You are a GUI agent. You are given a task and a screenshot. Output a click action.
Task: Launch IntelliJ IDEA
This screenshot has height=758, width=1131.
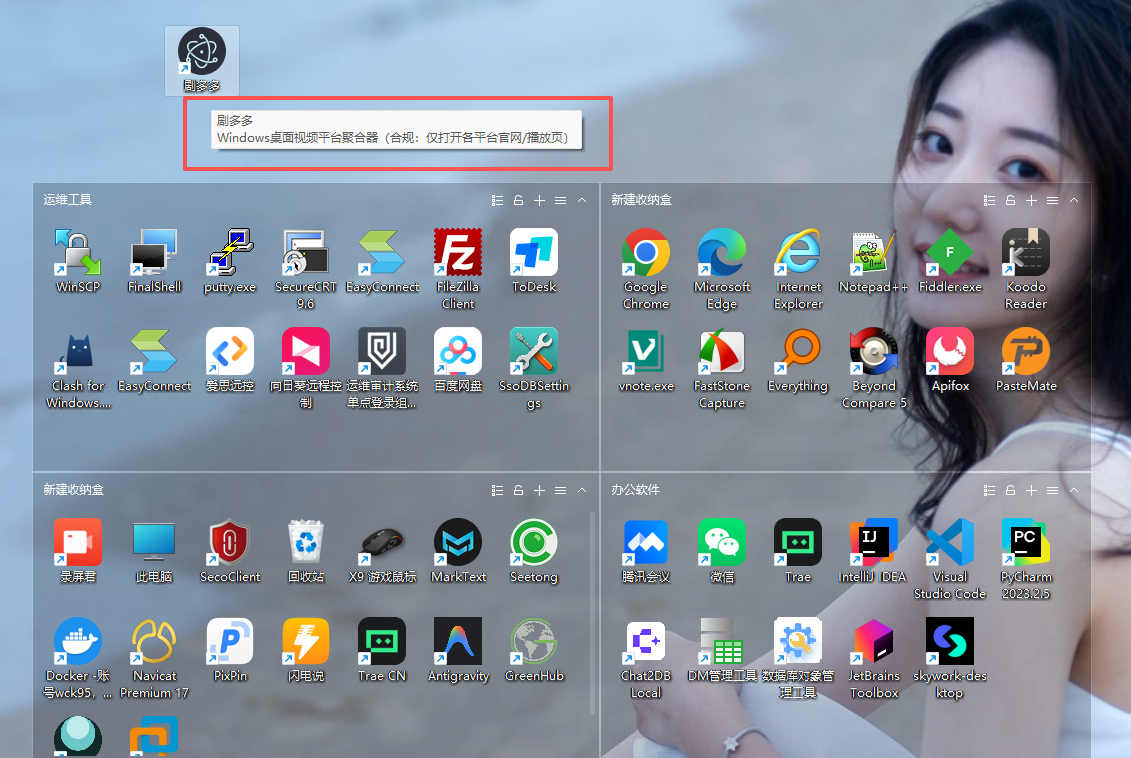click(x=873, y=551)
